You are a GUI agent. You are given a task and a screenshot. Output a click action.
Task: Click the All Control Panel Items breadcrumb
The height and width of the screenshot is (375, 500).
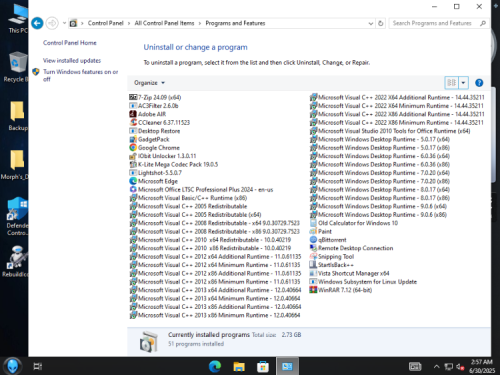pyautogui.click(x=164, y=23)
